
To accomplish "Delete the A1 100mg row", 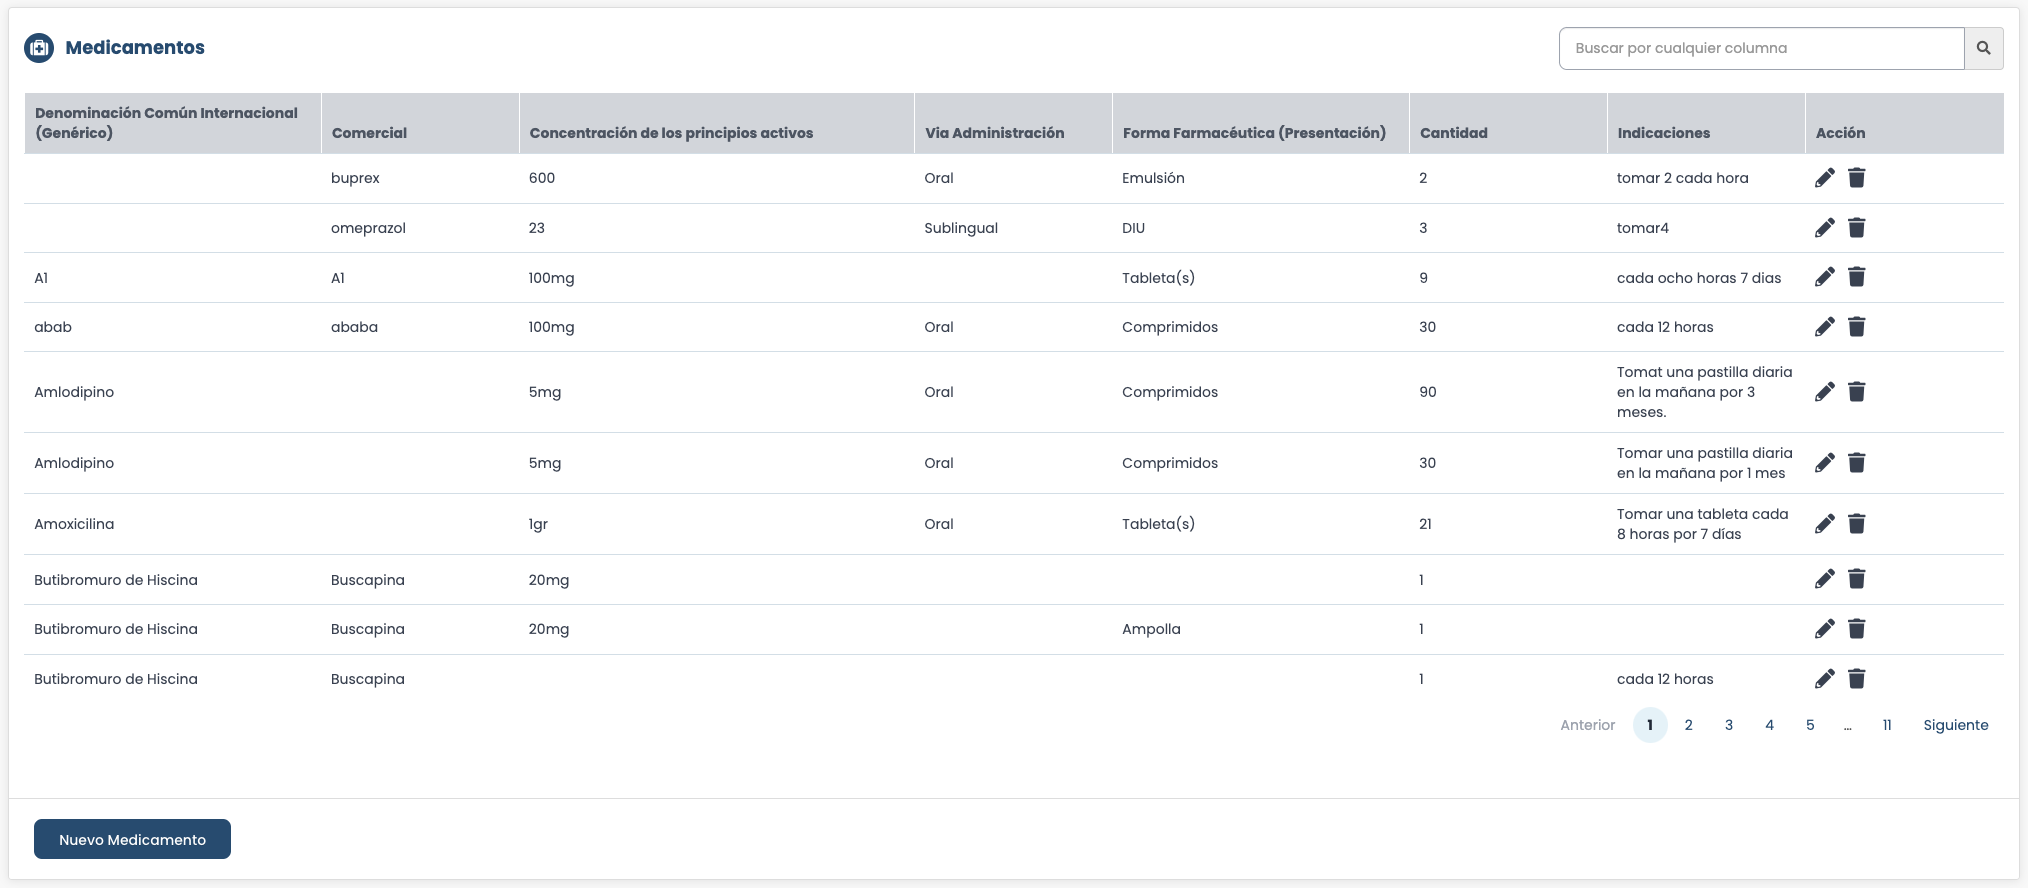I will [x=1857, y=277].
